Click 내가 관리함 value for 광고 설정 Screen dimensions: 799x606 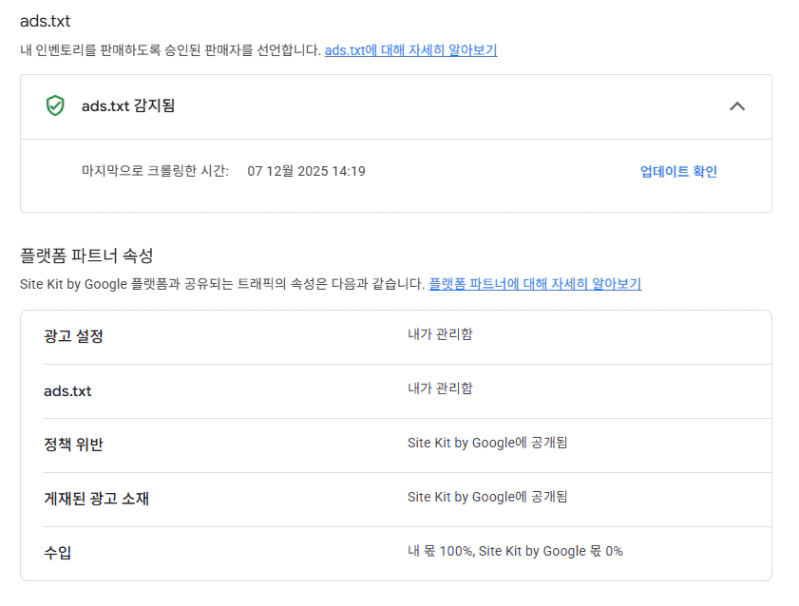440,335
